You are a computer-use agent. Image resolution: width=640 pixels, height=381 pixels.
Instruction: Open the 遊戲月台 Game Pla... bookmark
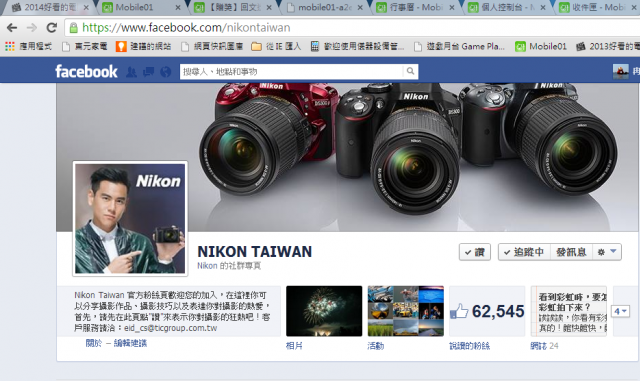459,46
